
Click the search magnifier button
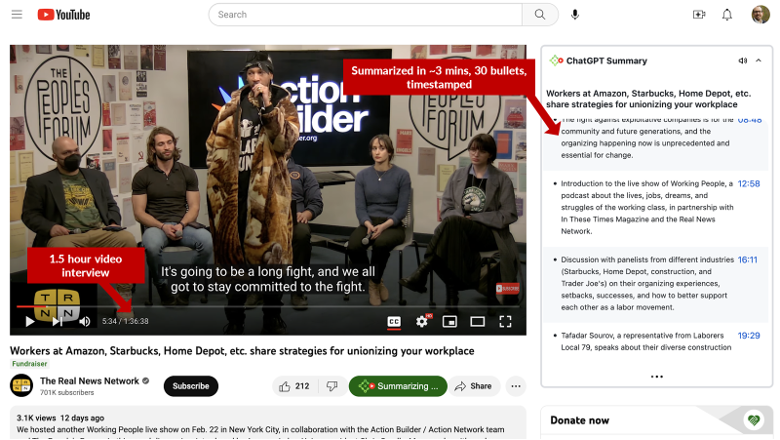540,15
